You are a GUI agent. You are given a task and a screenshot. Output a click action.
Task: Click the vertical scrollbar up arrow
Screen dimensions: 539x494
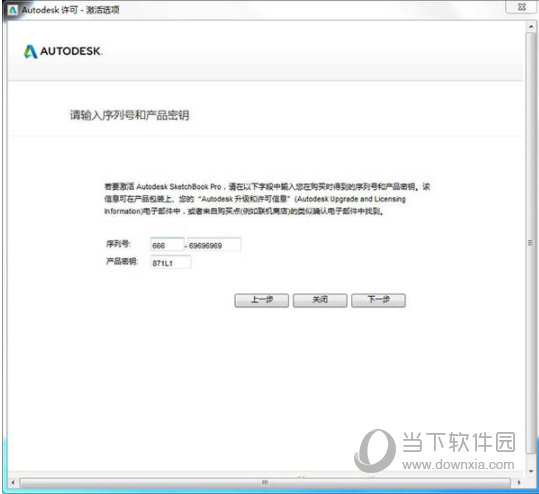coord(531,27)
